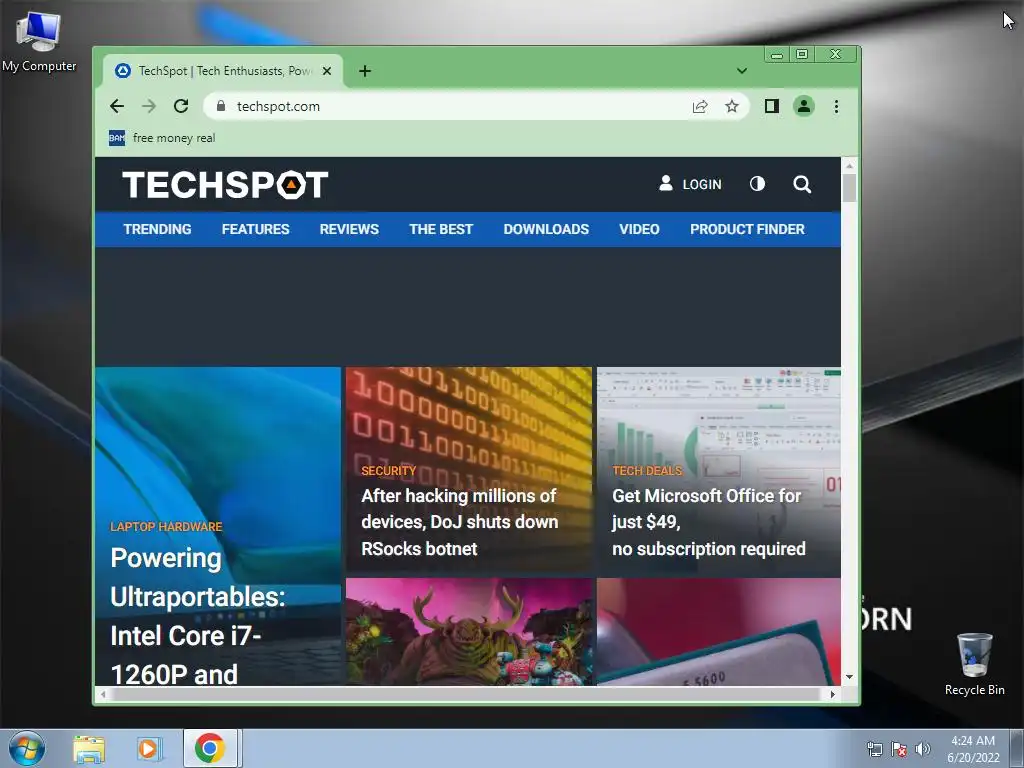Click the TechSpot logo
The width and height of the screenshot is (1024, 768).
click(225, 184)
